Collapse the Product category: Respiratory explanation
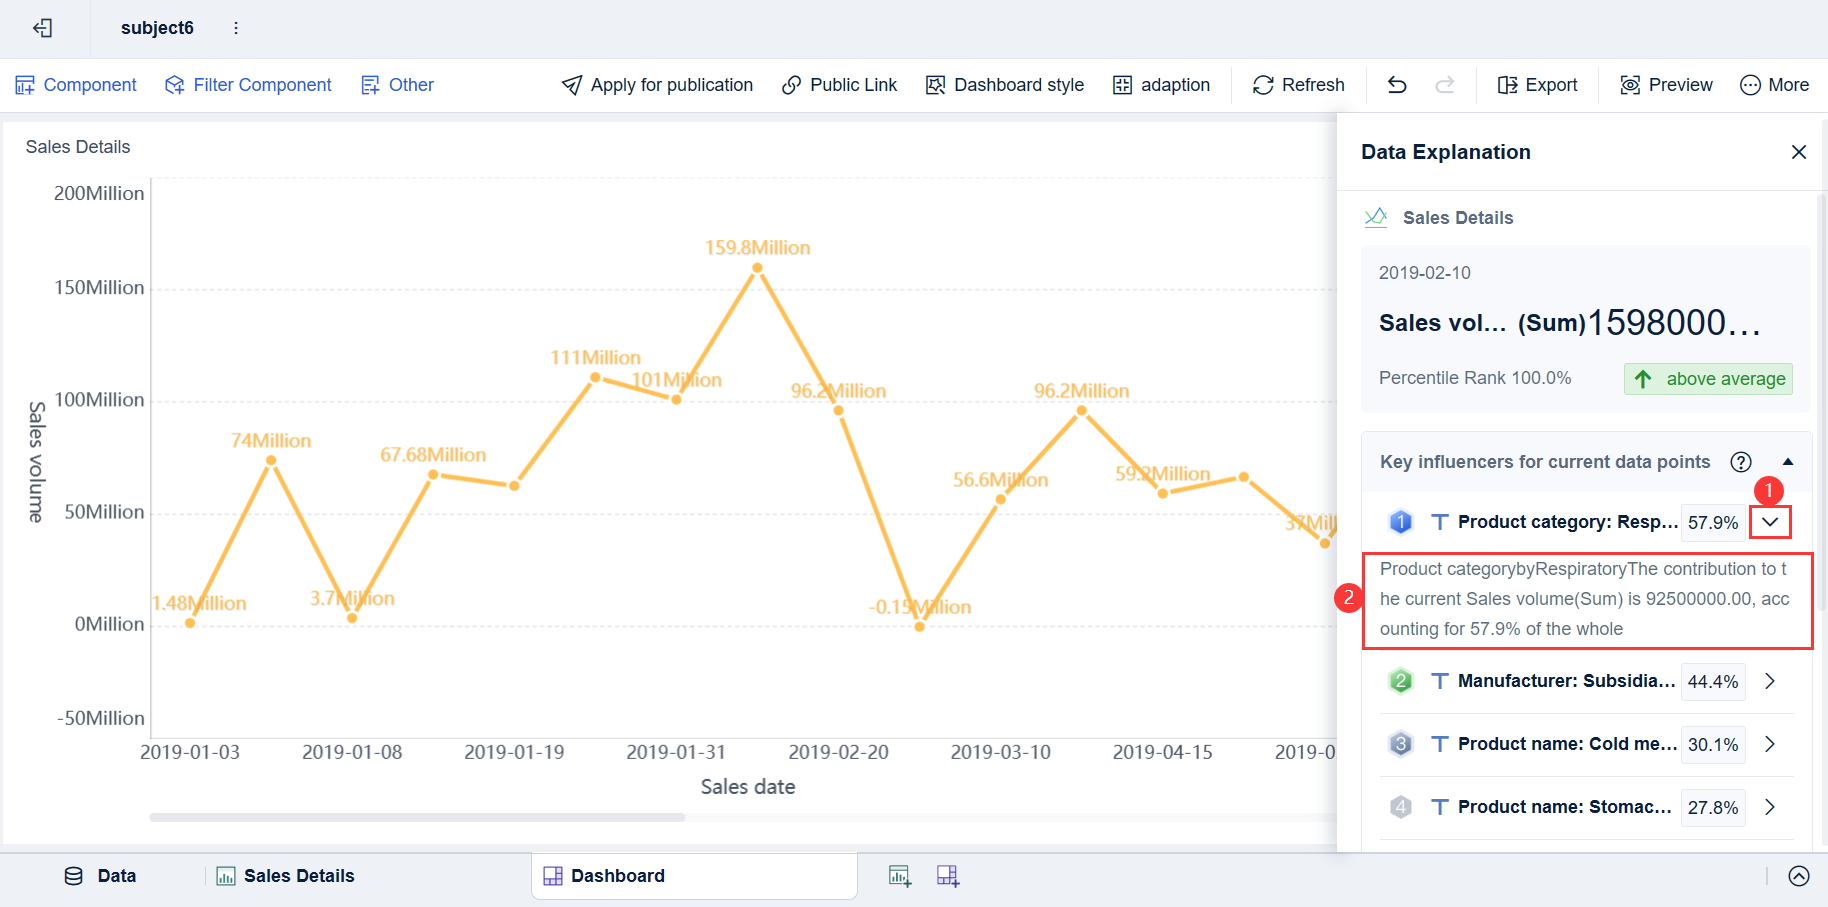Image resolution: width=1828 pixels, height=907 pixels. [1770, 522]
